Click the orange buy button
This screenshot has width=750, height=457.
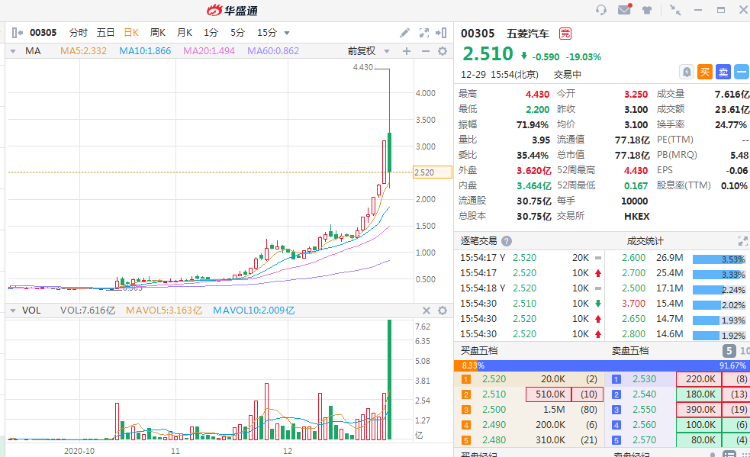[705, 72]
